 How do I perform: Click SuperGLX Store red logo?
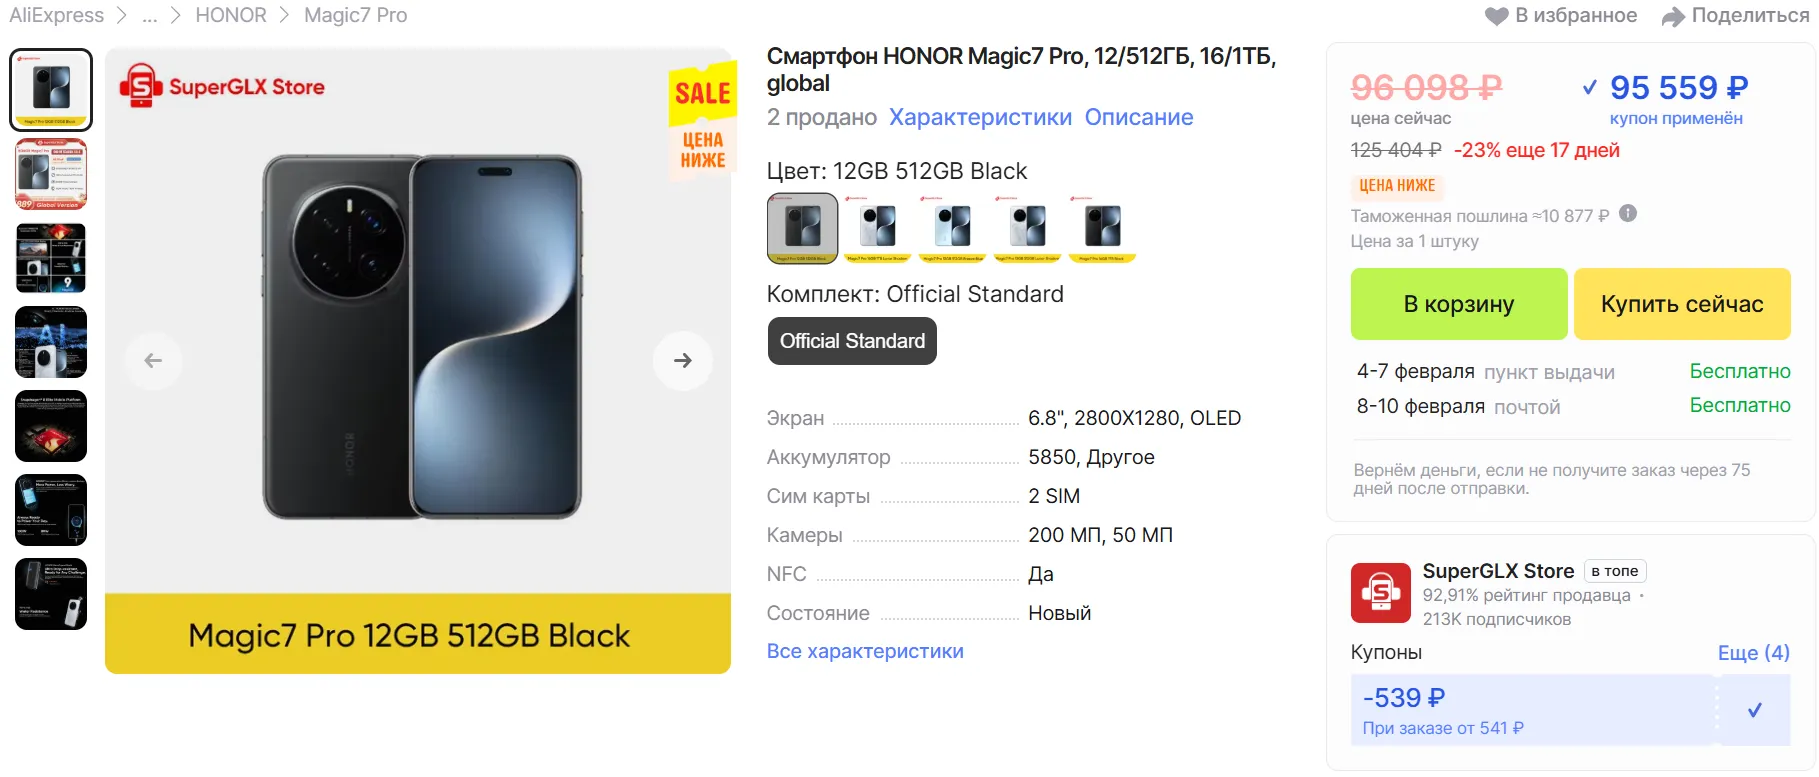pyautogui.click(x=1380, y=593)
